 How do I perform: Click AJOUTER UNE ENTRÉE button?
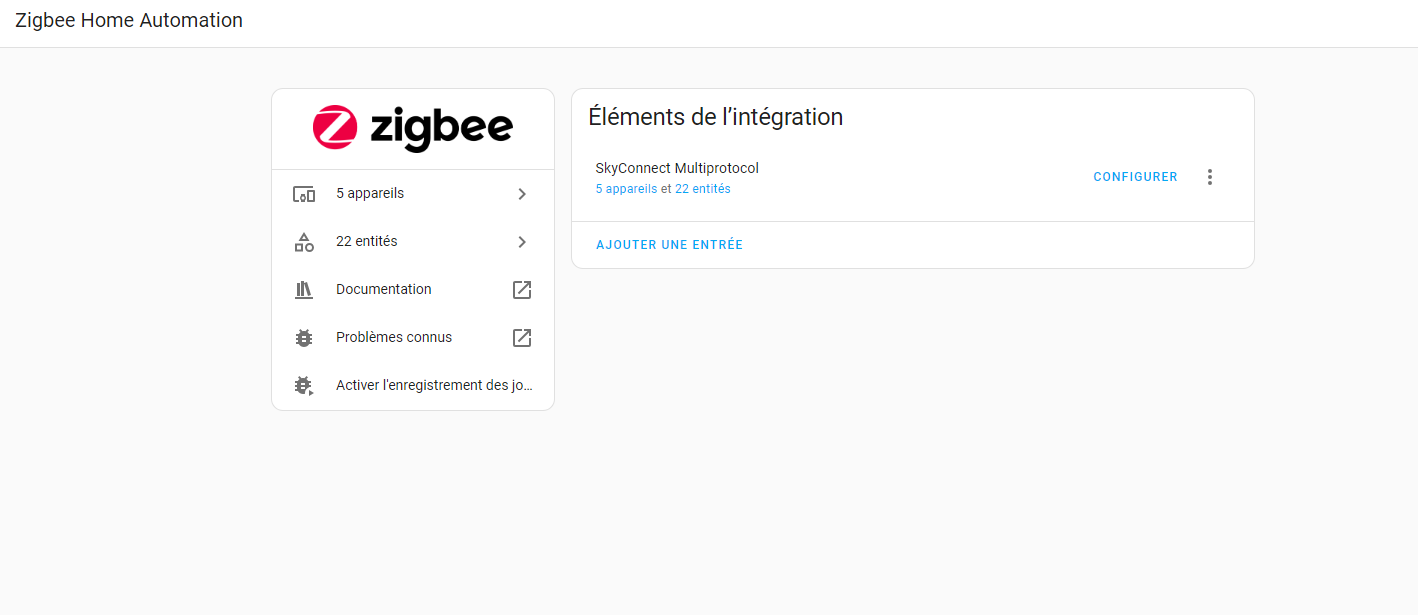pyautogui.click(x=669, y=245)
